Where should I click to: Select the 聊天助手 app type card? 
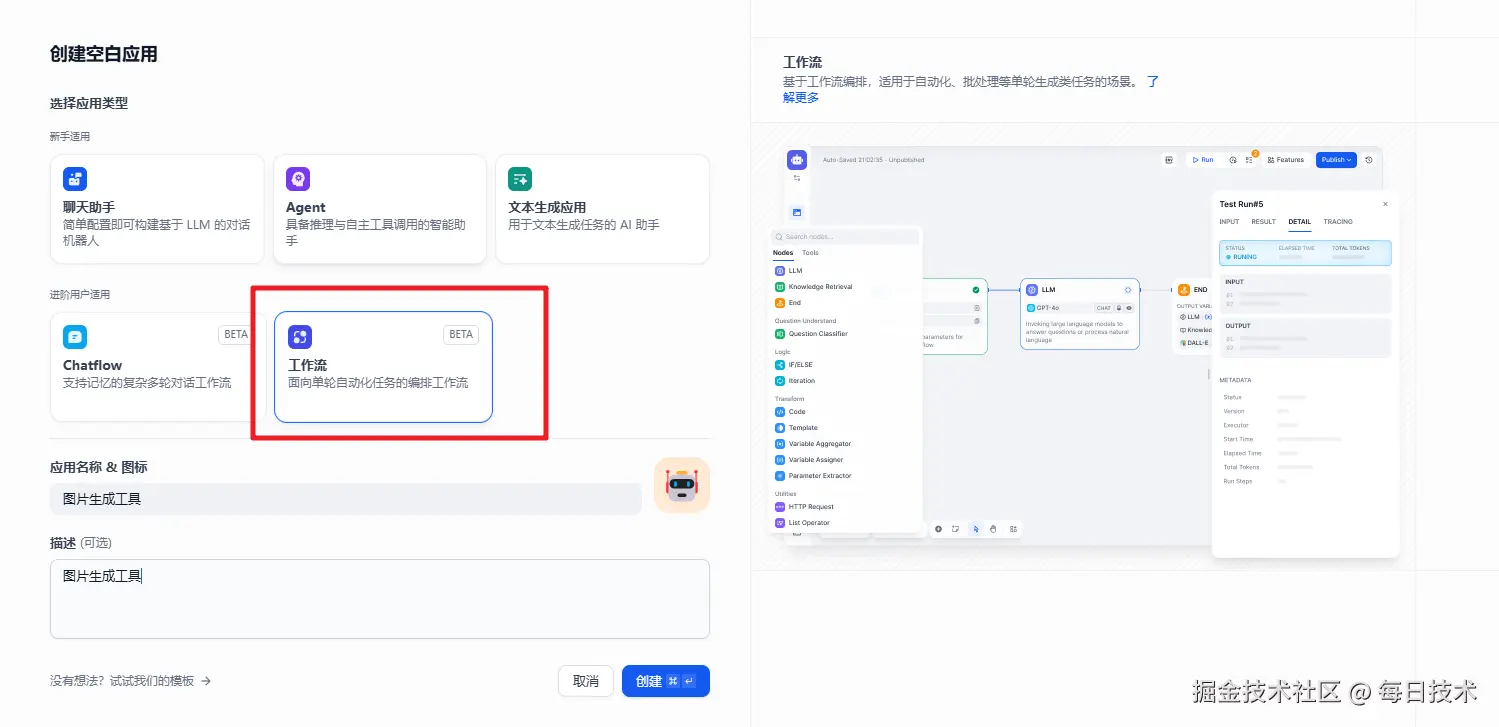pos(157,209)
